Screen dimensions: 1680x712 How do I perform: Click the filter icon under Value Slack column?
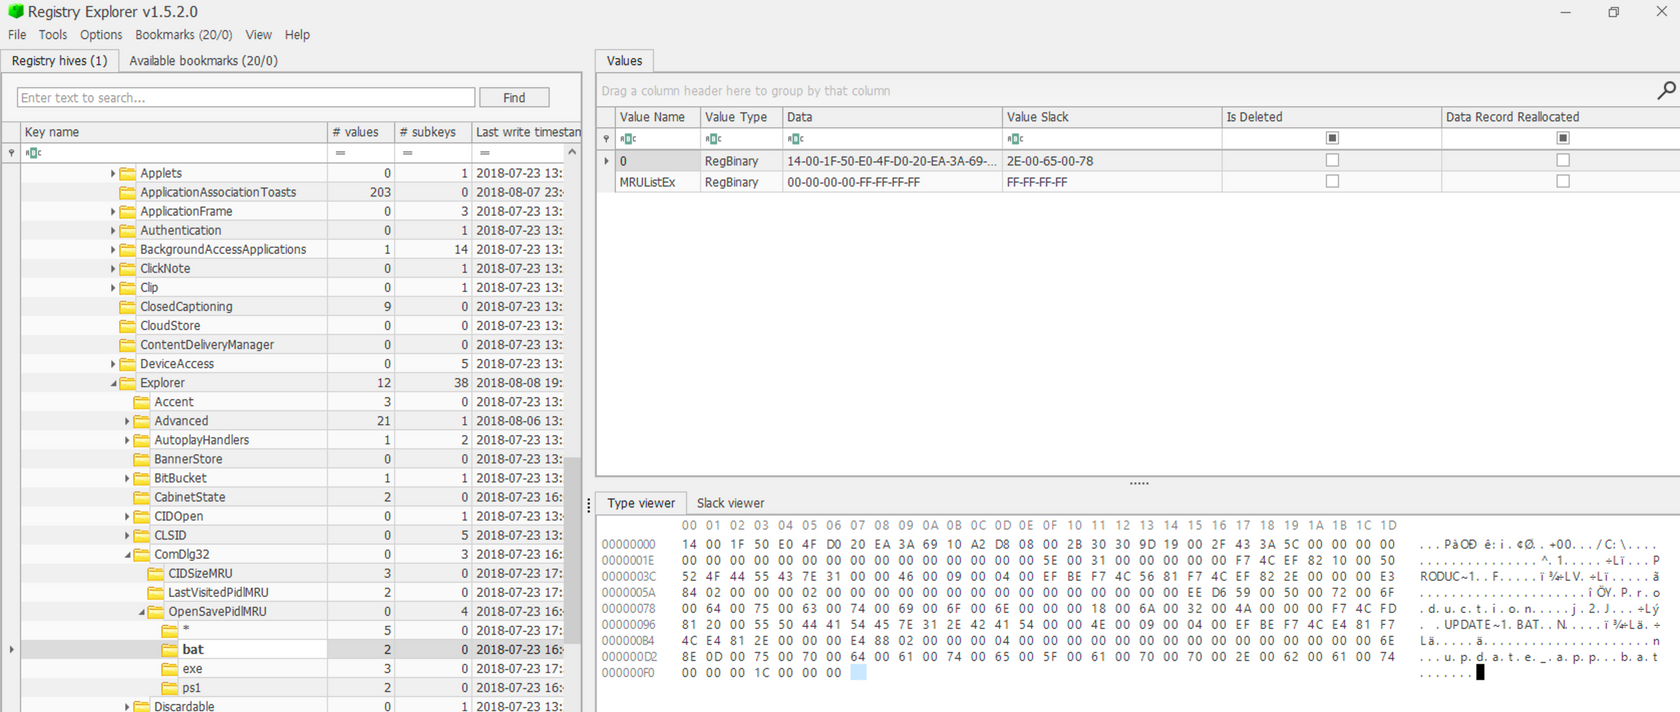(1015, 139)
